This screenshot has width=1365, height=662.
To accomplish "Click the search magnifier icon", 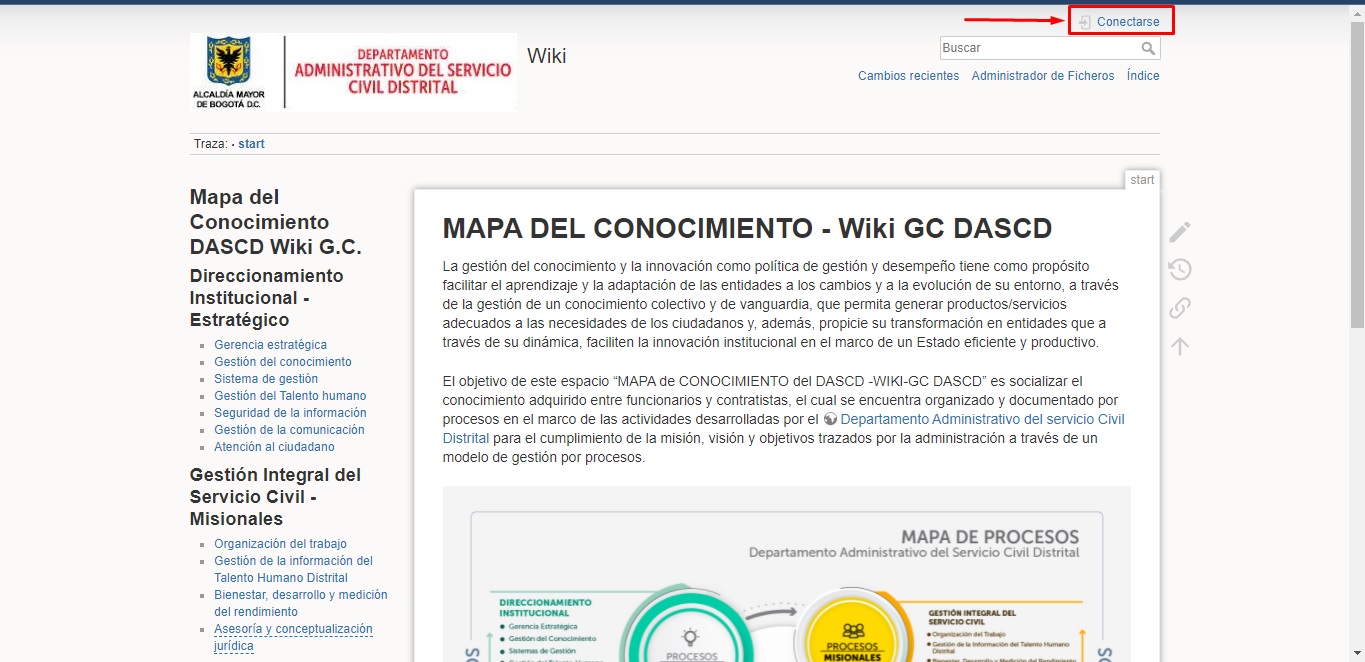I will (x=1149, y=48).
